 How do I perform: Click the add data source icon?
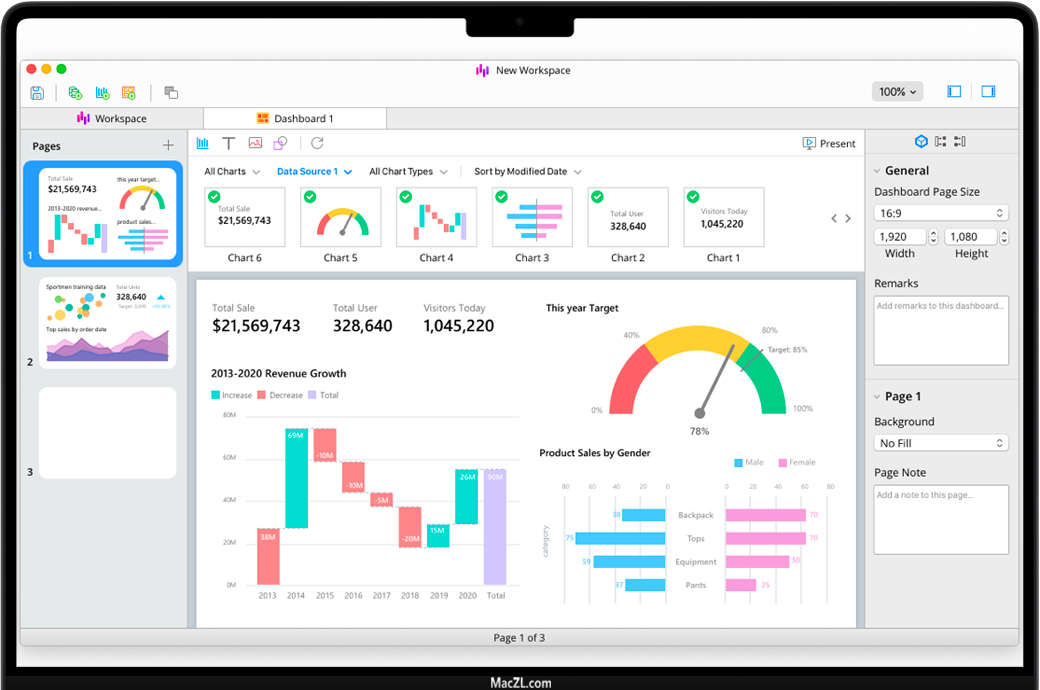75,93
